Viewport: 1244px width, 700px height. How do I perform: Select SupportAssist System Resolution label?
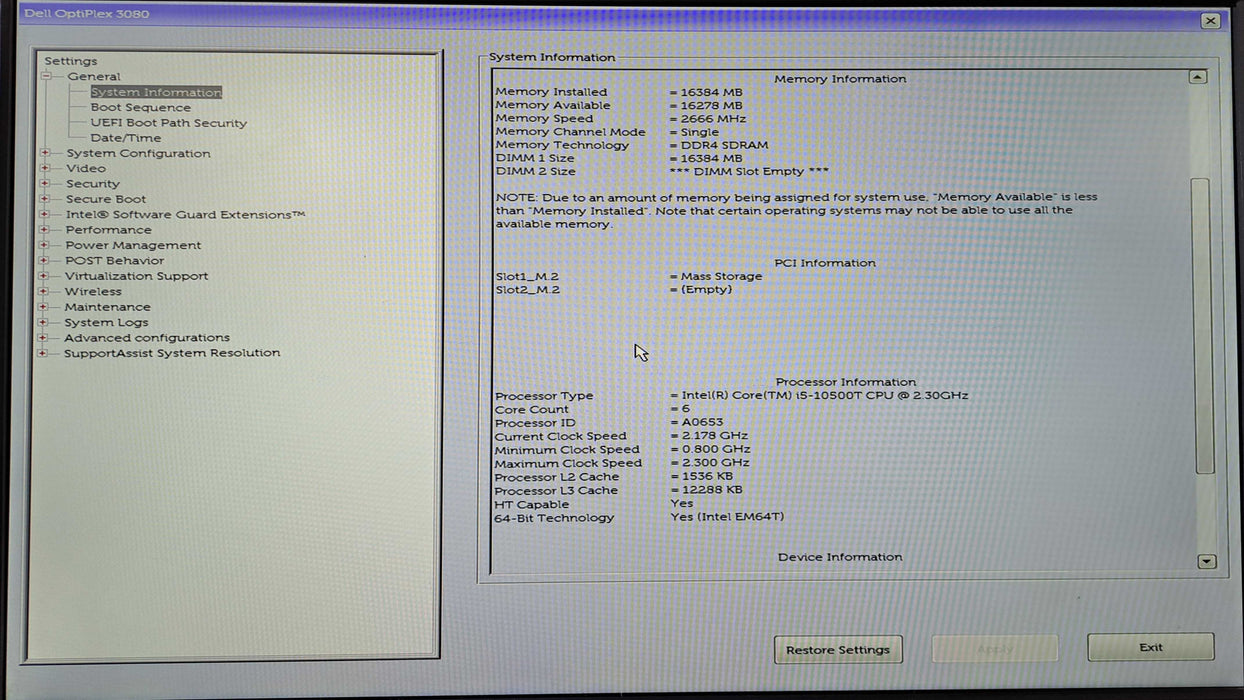172,353
